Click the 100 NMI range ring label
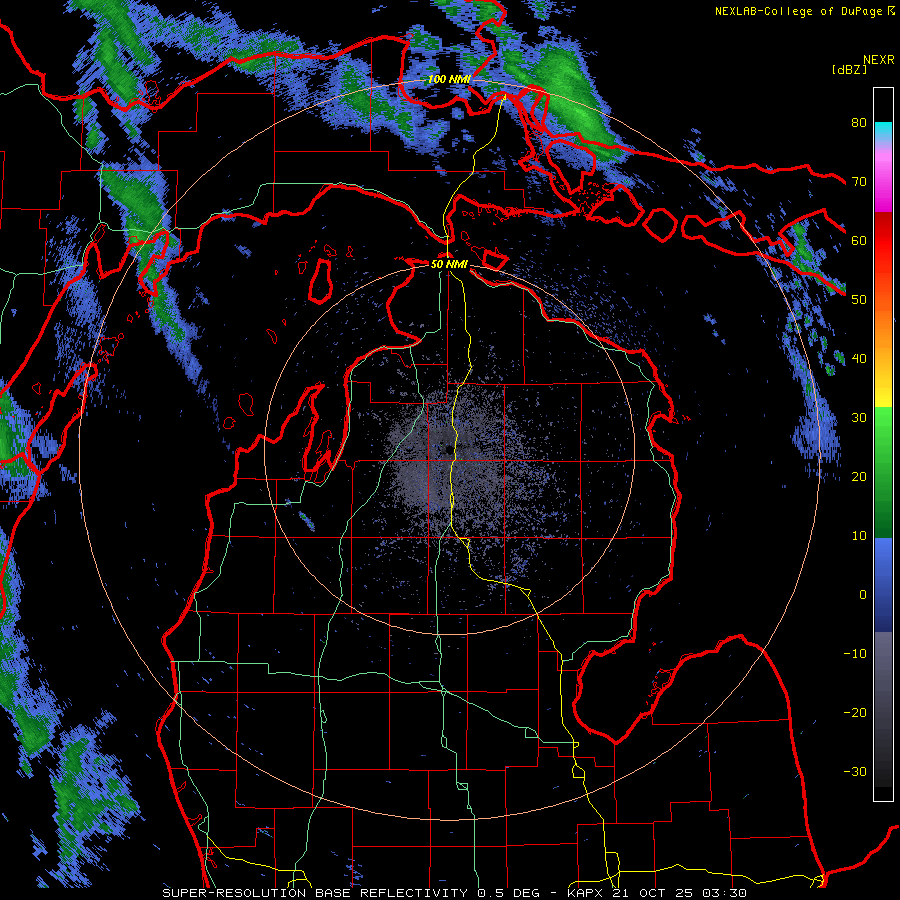 tap(449, 79)
